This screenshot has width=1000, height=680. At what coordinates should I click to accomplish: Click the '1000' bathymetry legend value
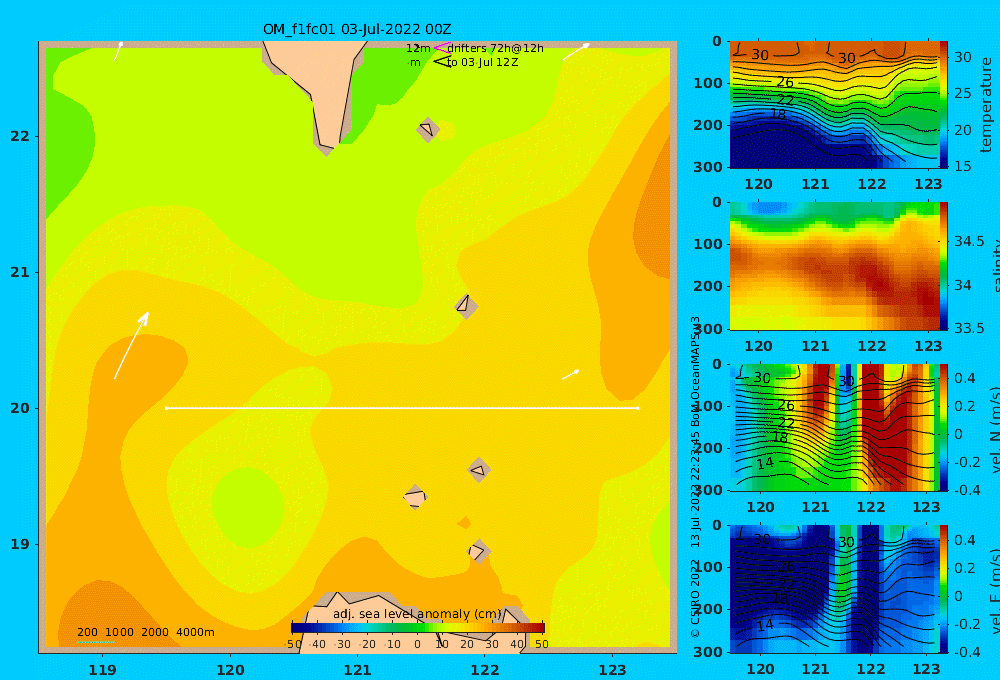[x=119, y=632]
